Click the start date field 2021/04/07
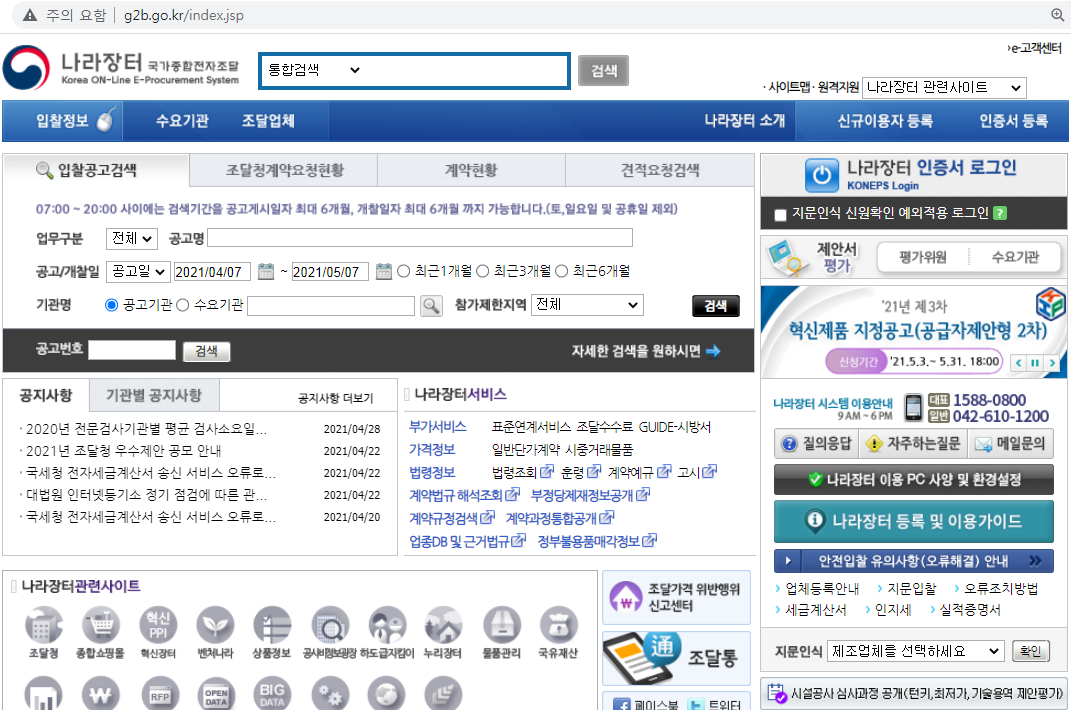1071x710 pixels. 212,271
